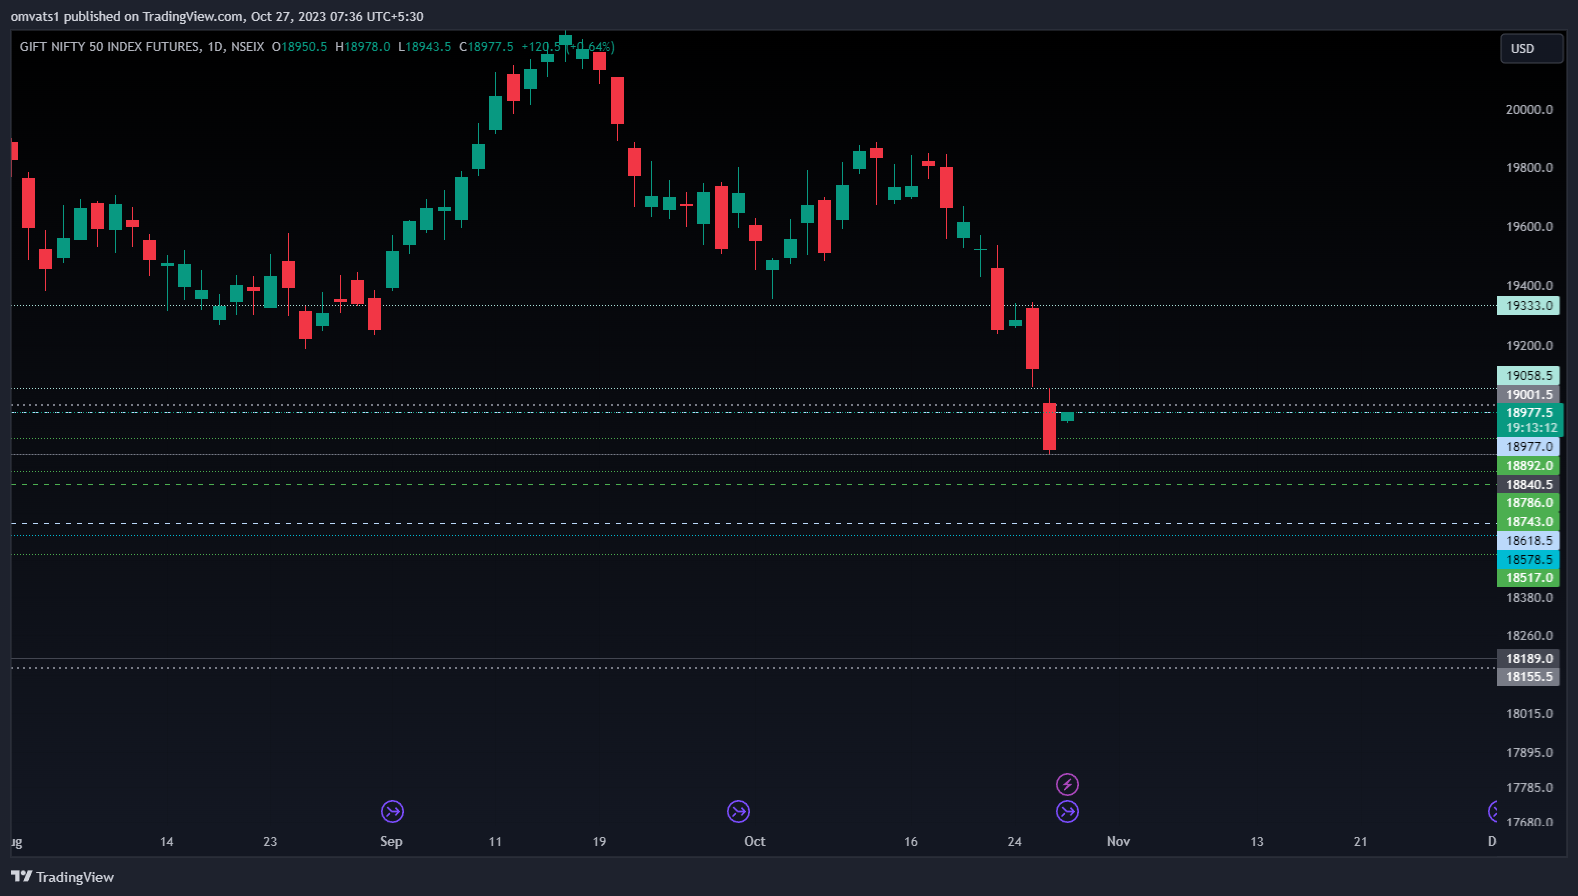
Task: Click the Nov label on the time axis
Action: [x=1118, y=842]
